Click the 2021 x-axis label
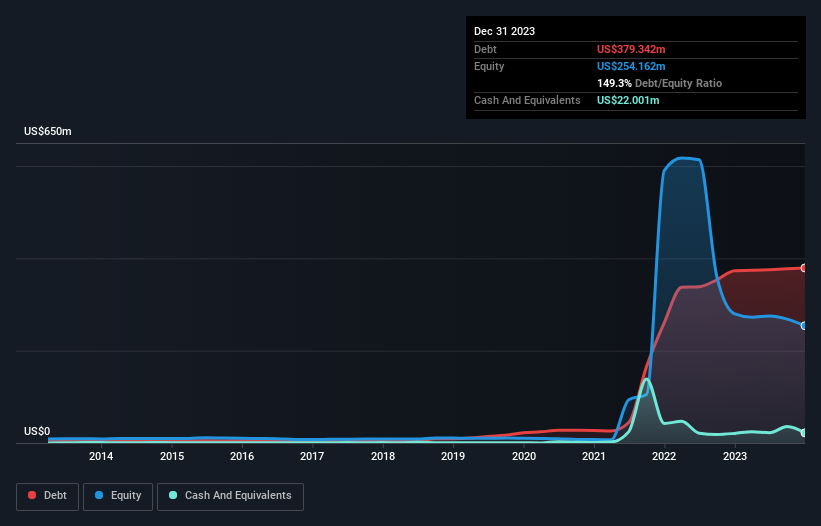The width and height of the screenshot is (821, 526). coord(594,456)
